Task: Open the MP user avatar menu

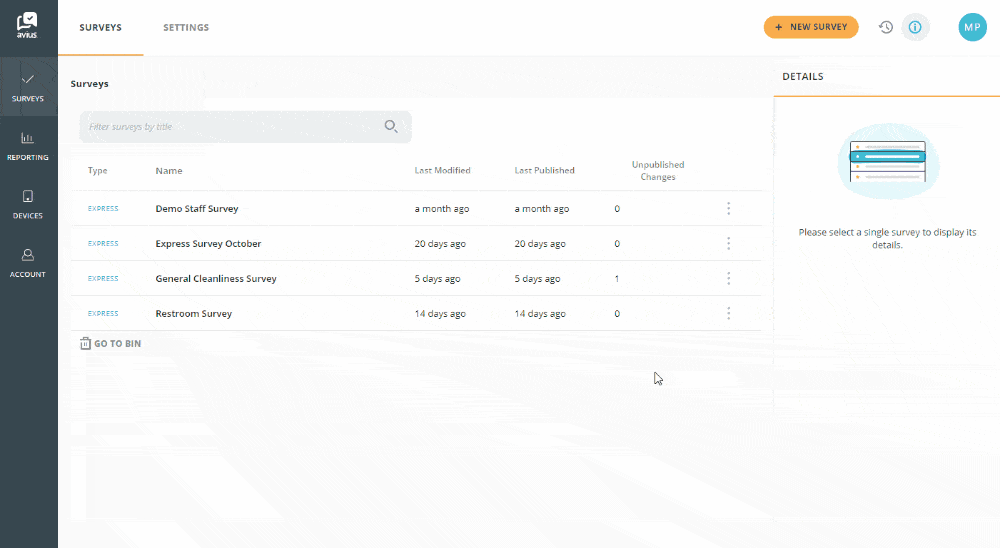Action: point(972,27)
